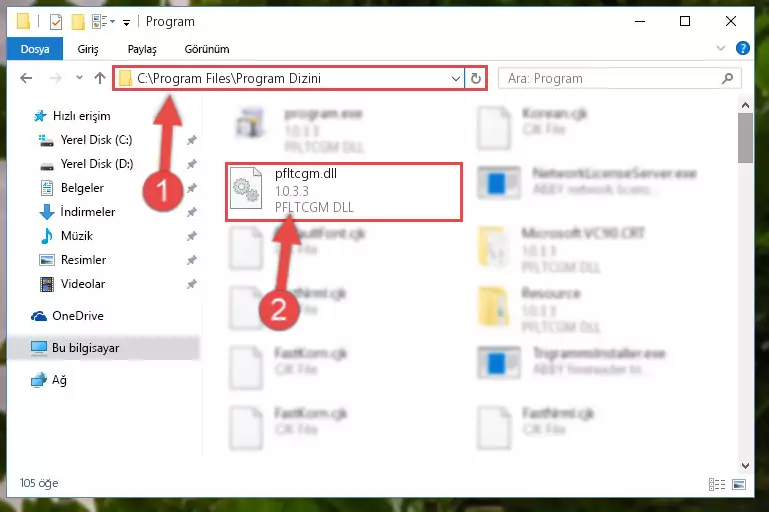Click the Forward navigation arrow

point(55,78)
